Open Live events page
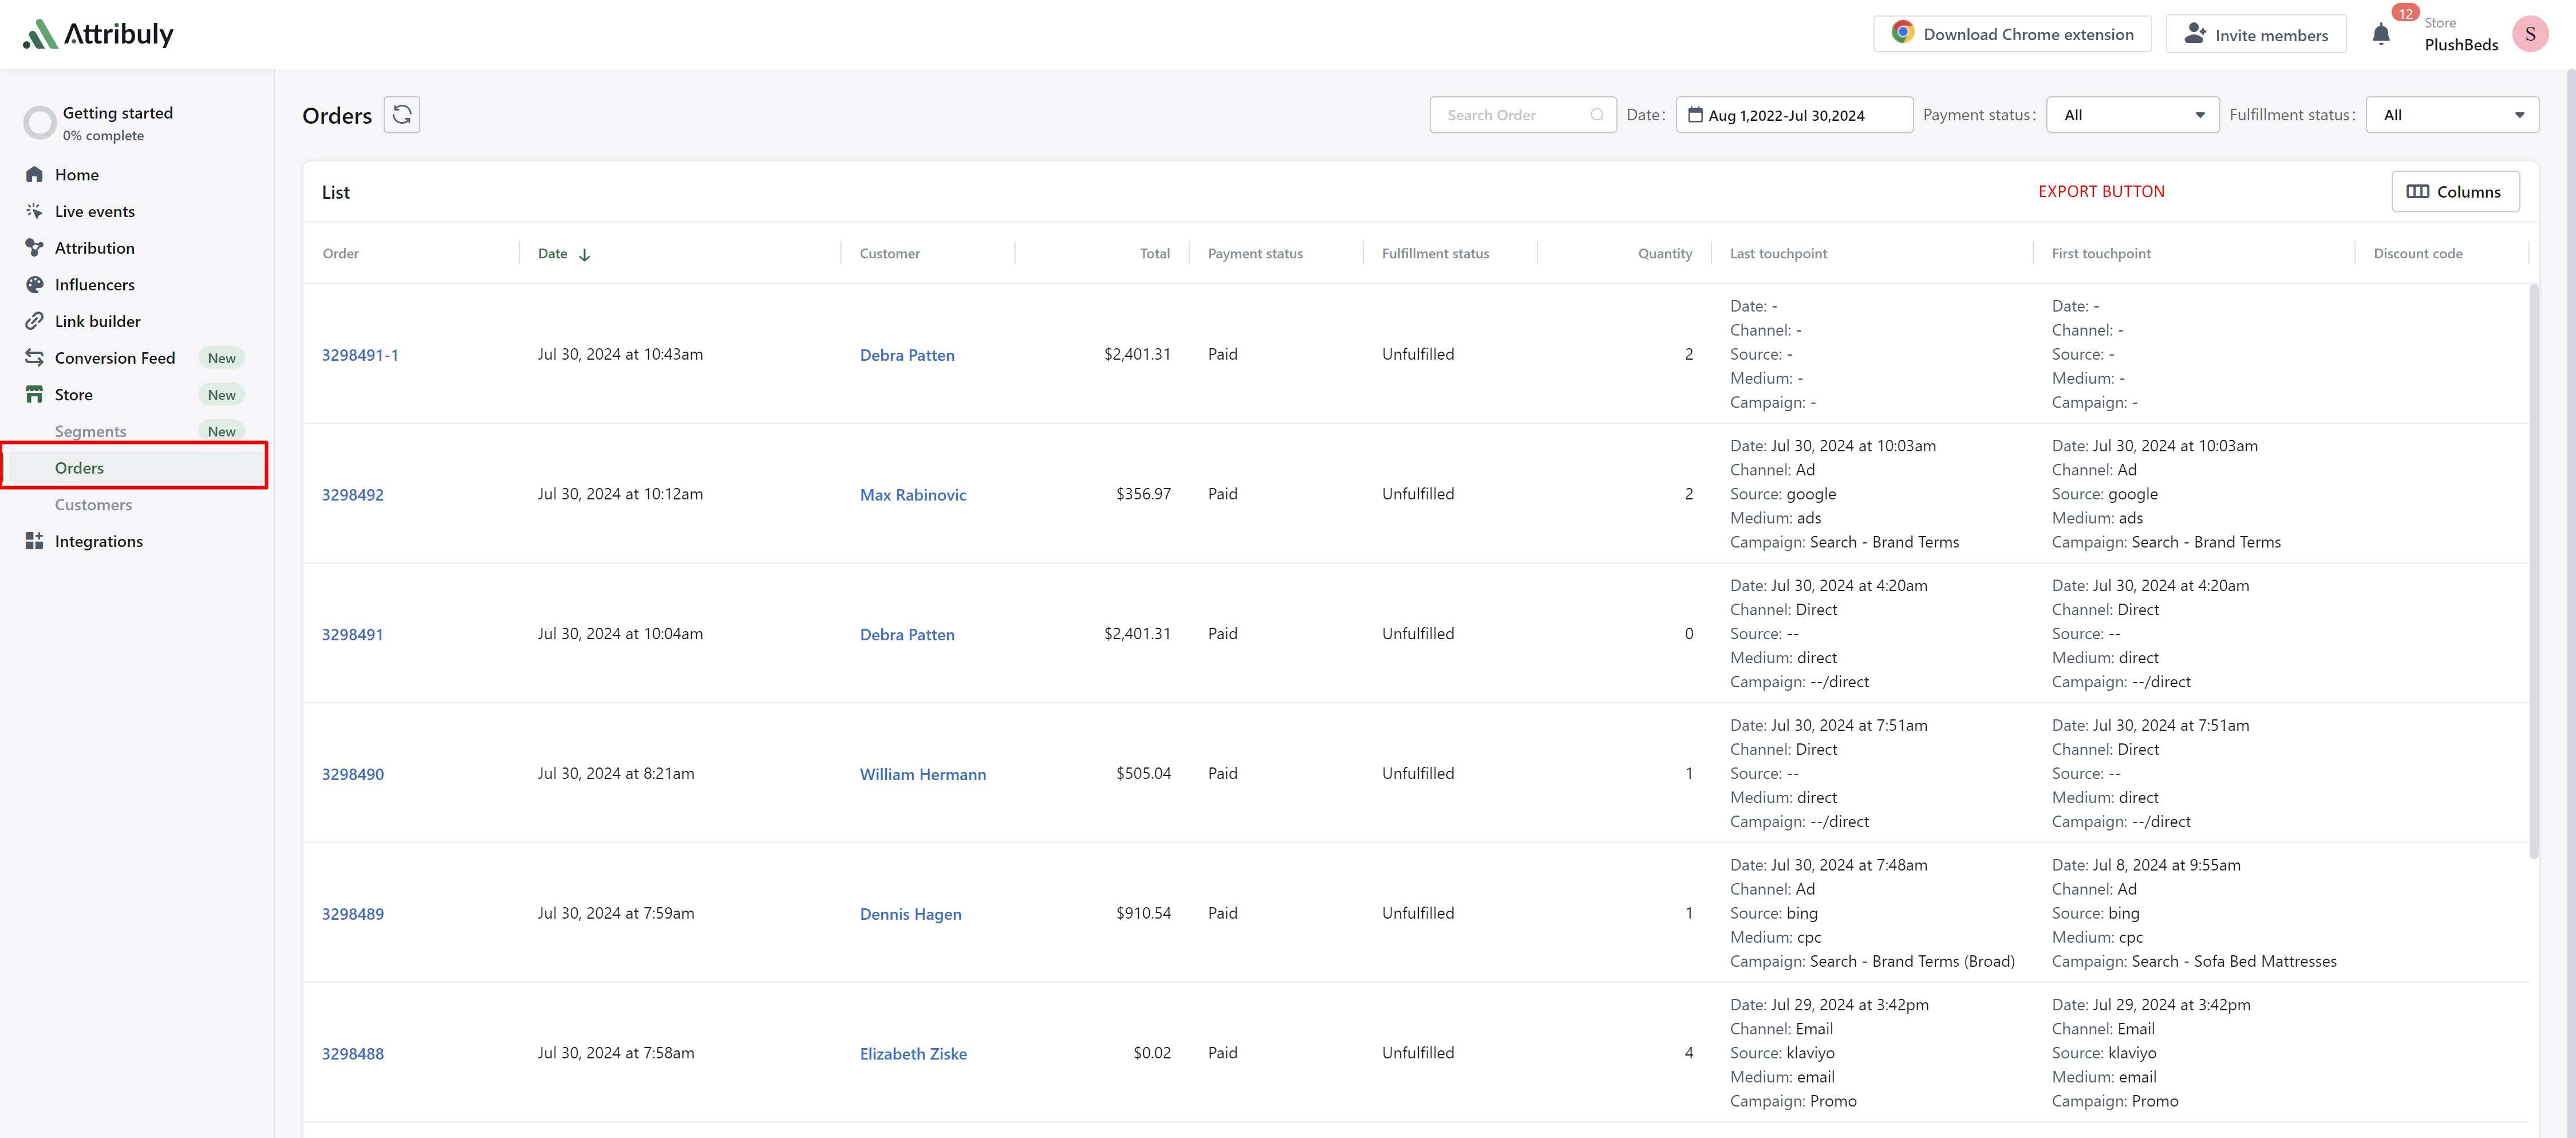Image resolution: width=2576 pixels, height=1138 pixels. point(95,211)
